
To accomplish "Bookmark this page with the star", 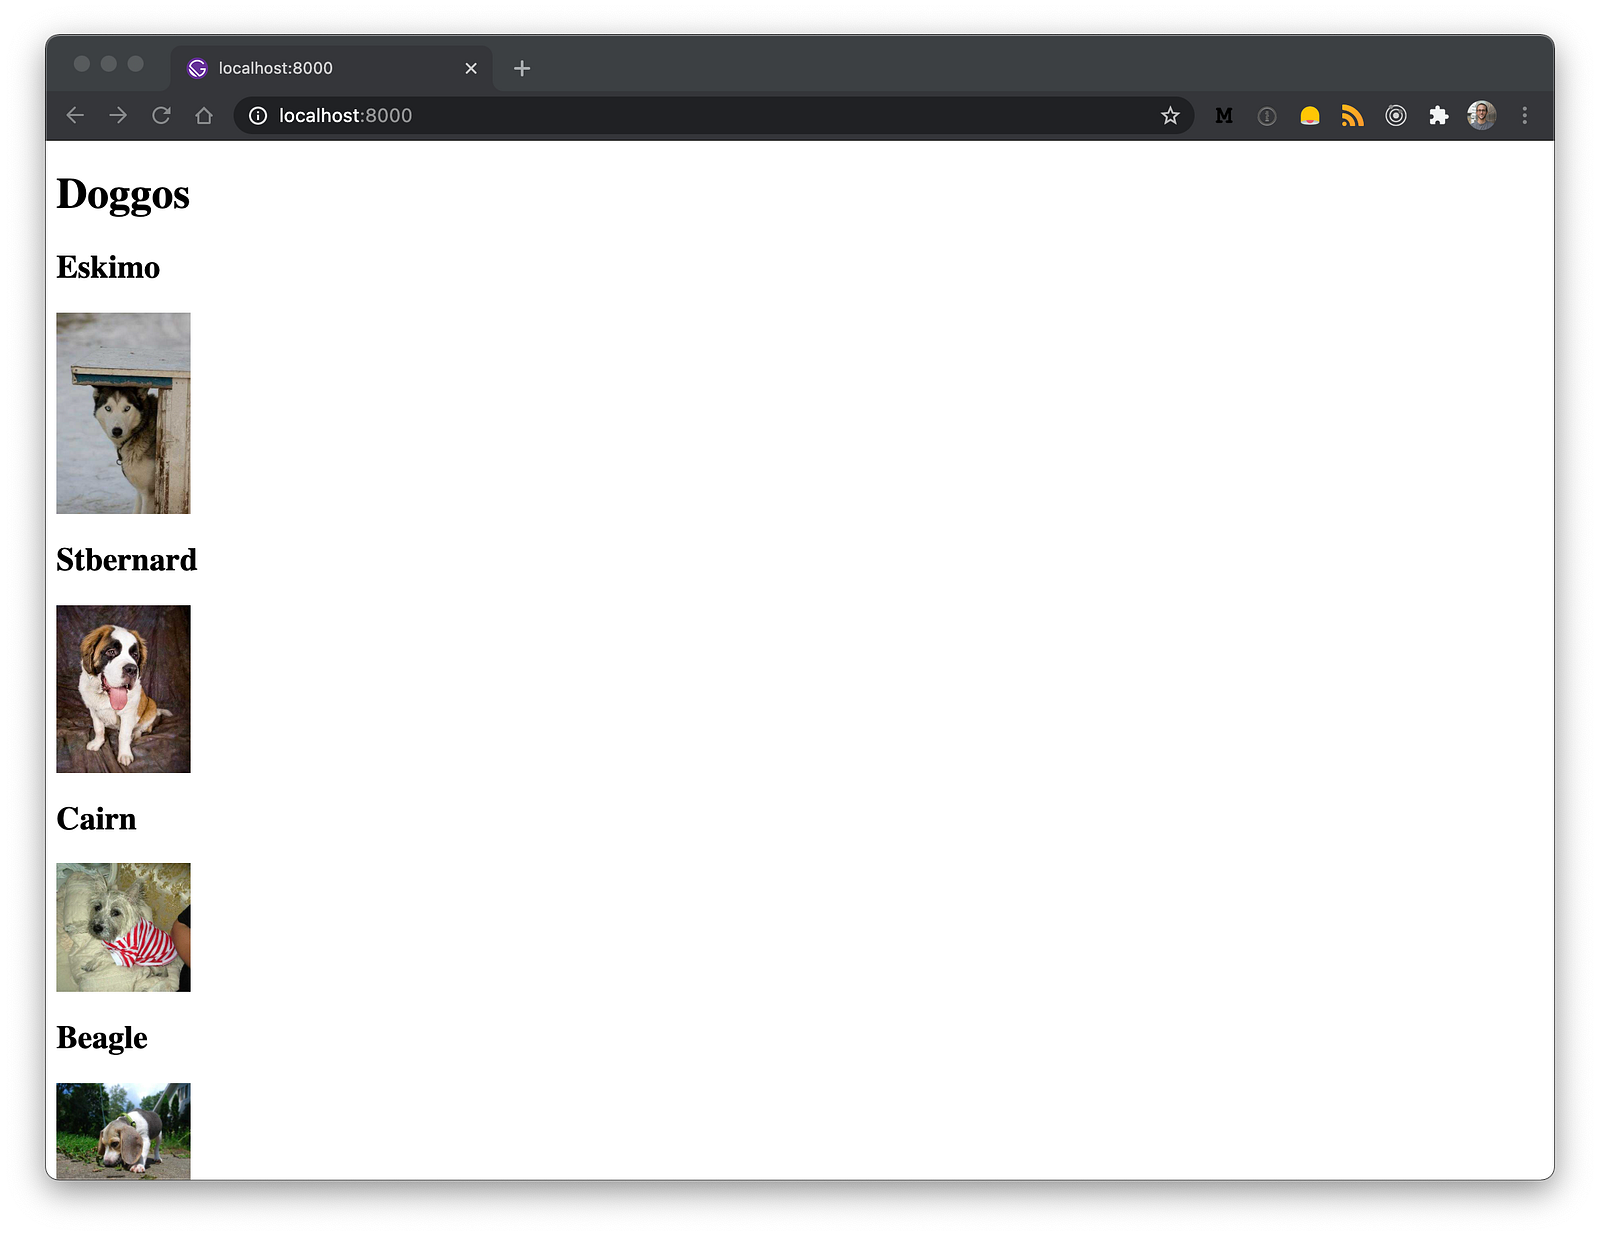I will point(1170,116).
